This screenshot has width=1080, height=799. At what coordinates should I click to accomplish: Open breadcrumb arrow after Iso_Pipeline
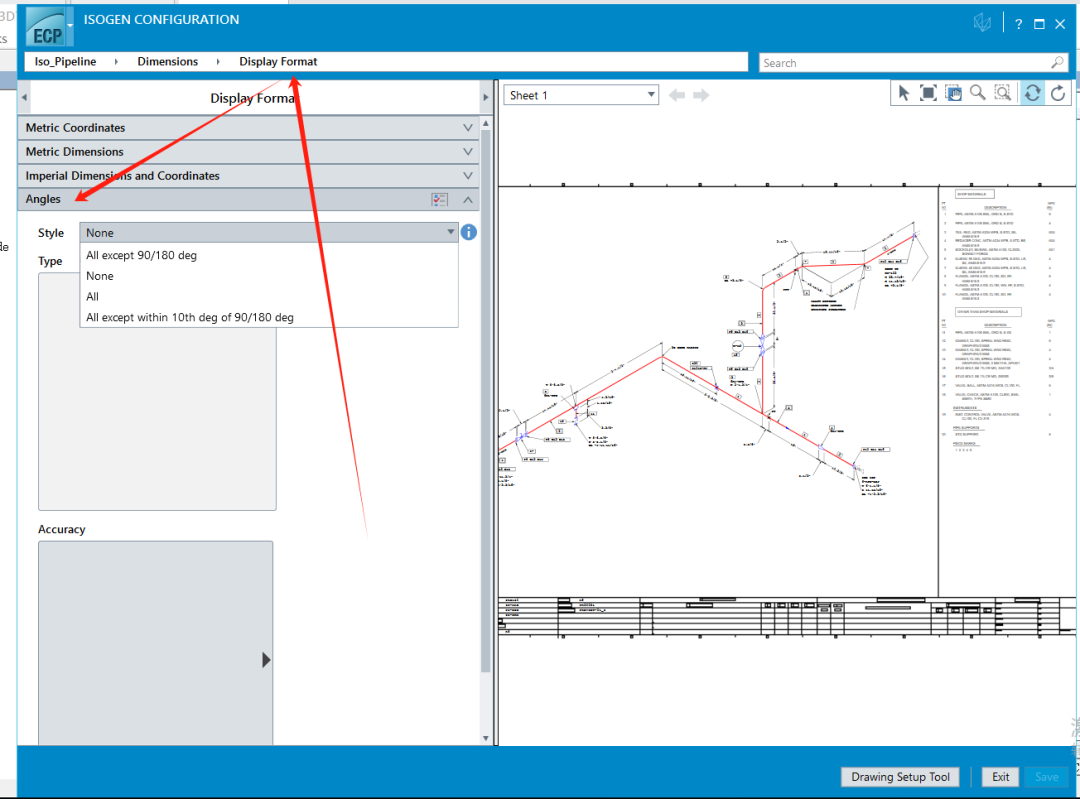pos(116,61)
